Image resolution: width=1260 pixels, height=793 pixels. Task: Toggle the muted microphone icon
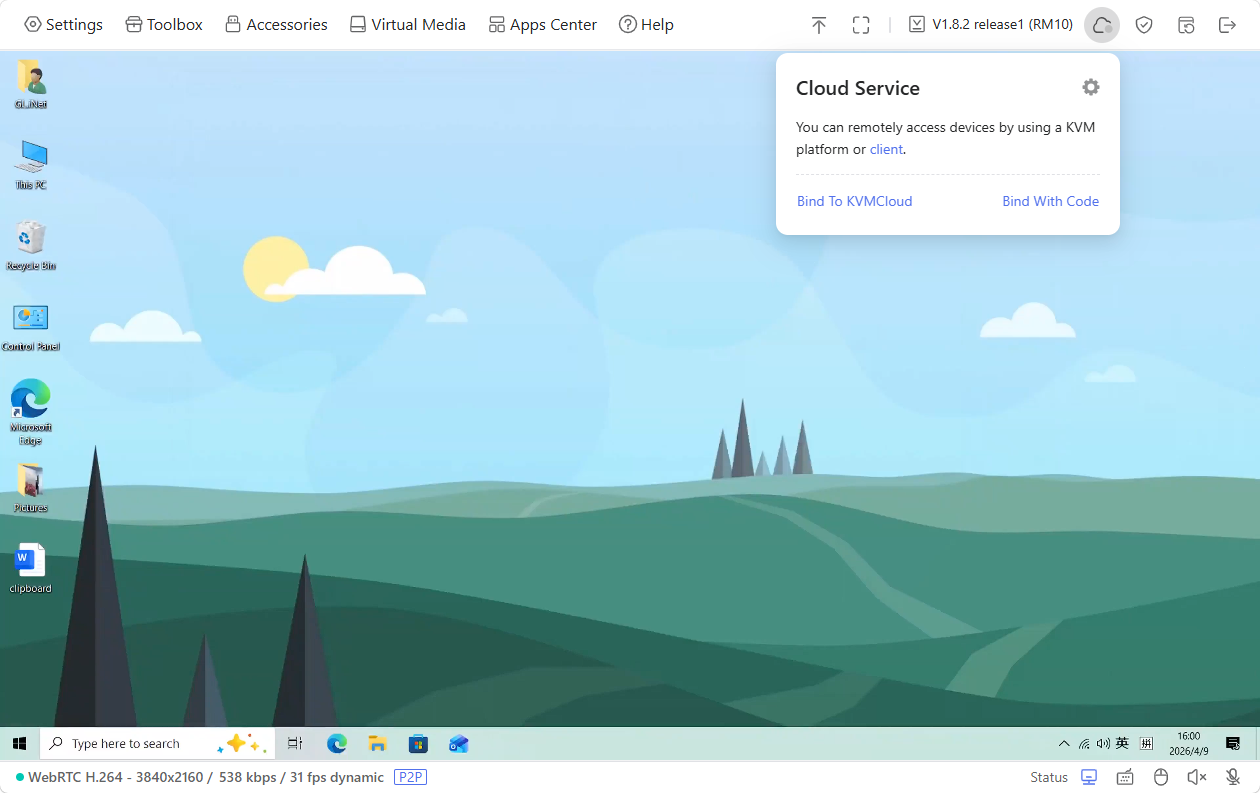(1233, 777)
